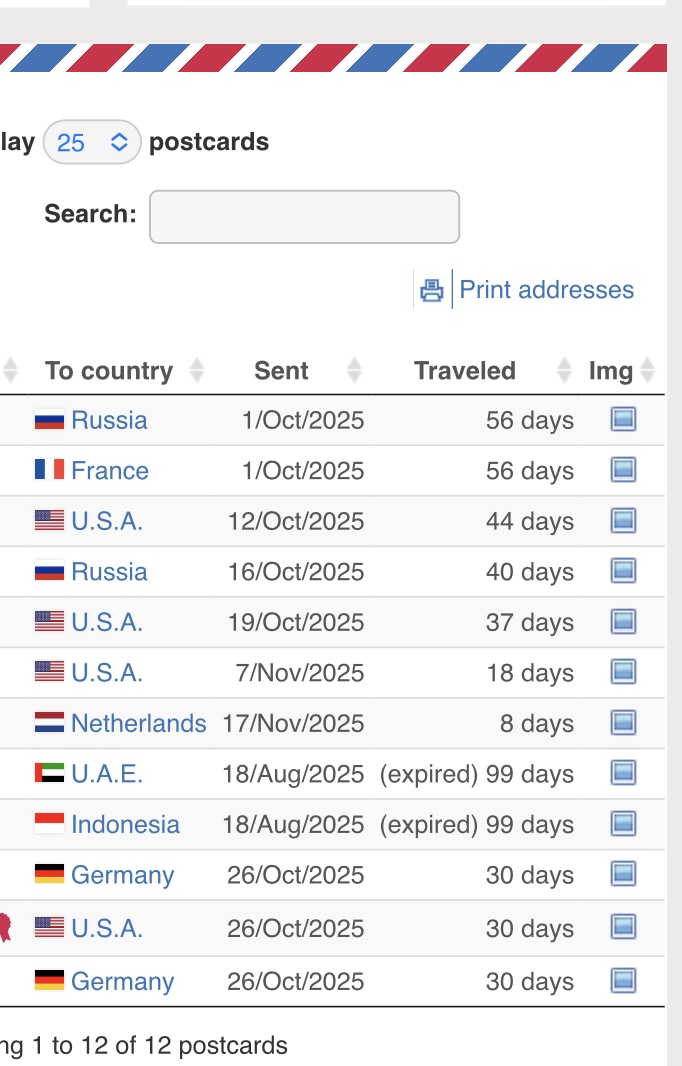The image size is (682, 1066).
Task: Click image icon in Indonesia row
Action: (623, 824)
